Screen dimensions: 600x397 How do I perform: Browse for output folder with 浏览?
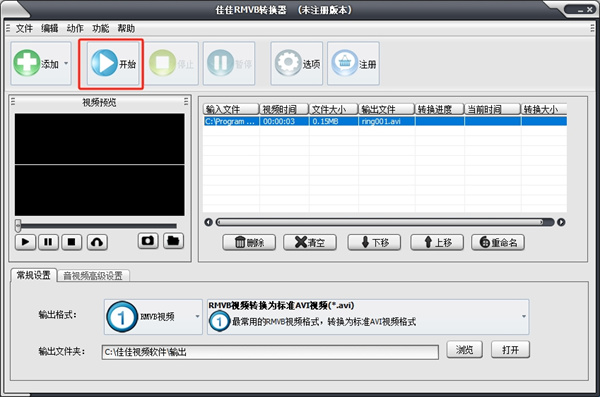click(465, 350)
